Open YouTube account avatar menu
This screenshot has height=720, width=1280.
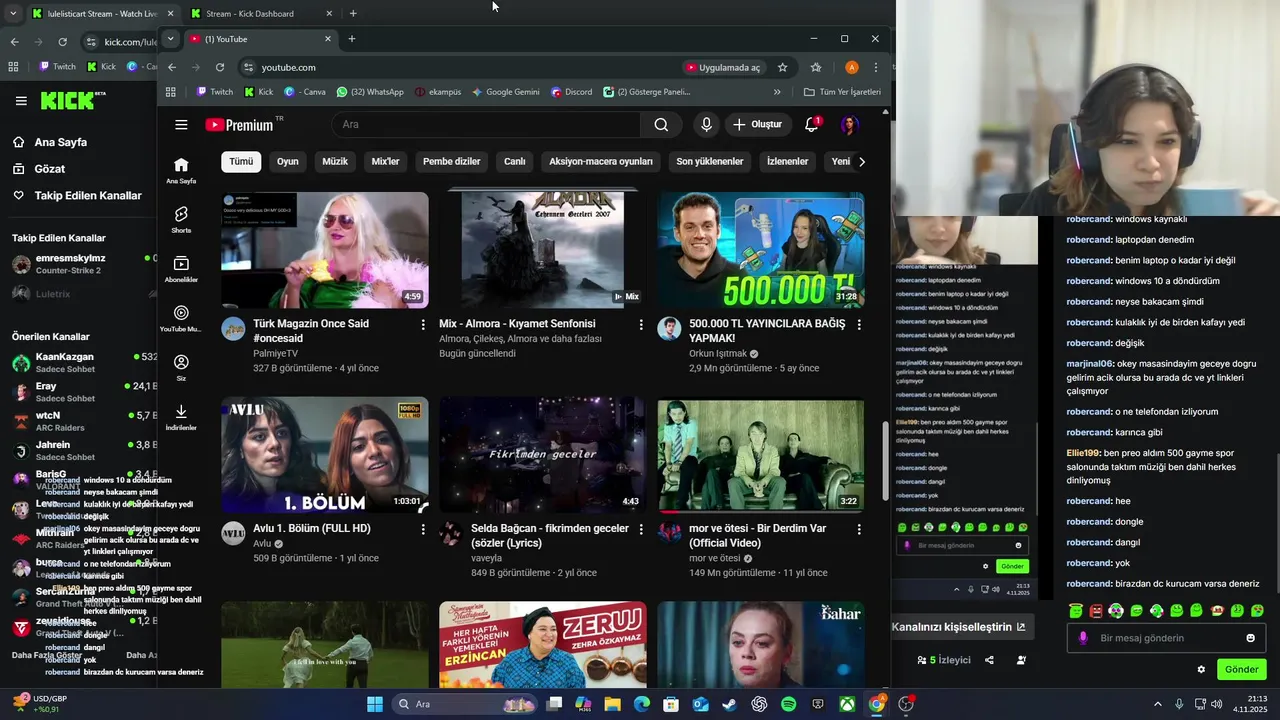(849, 125)
